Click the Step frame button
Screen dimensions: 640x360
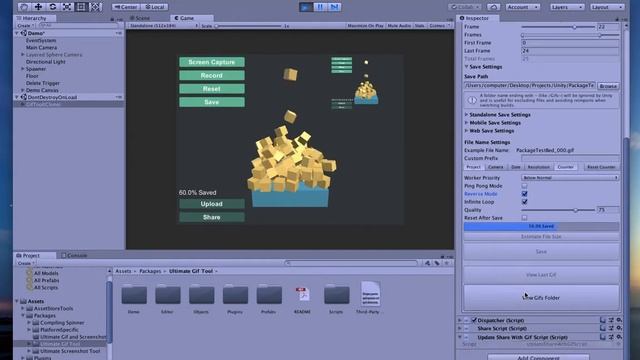334,7
